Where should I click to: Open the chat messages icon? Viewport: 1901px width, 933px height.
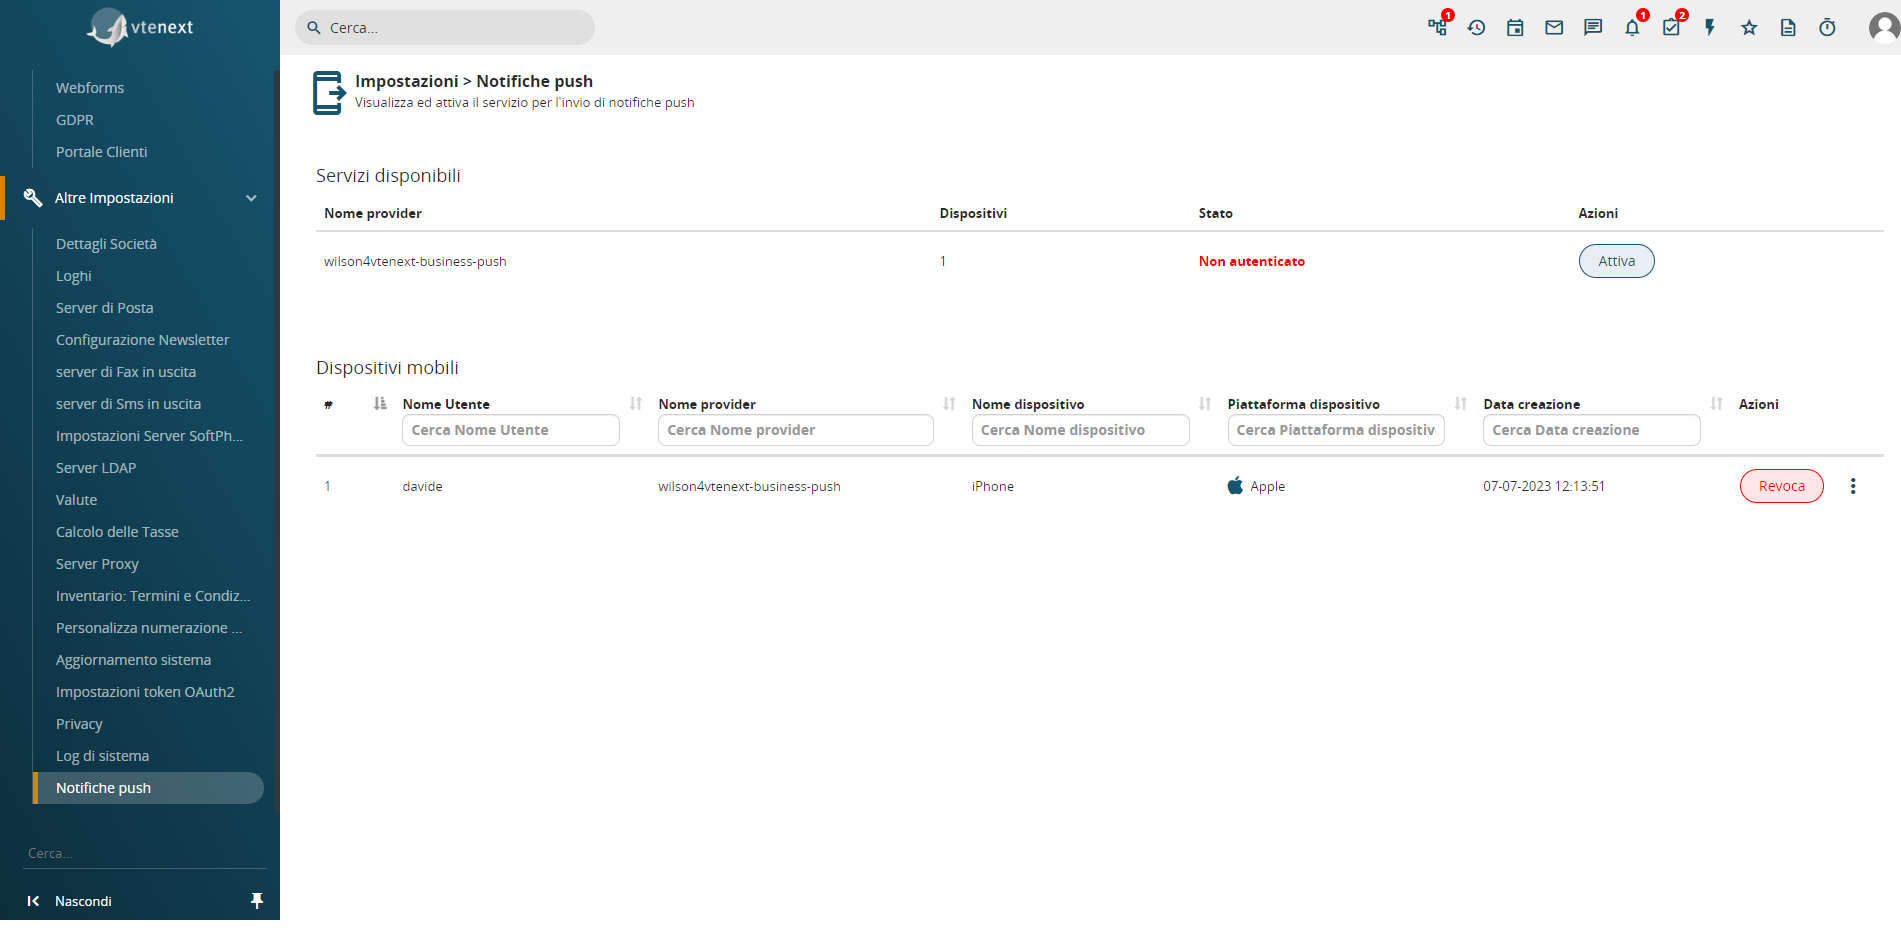[1593, 27]
